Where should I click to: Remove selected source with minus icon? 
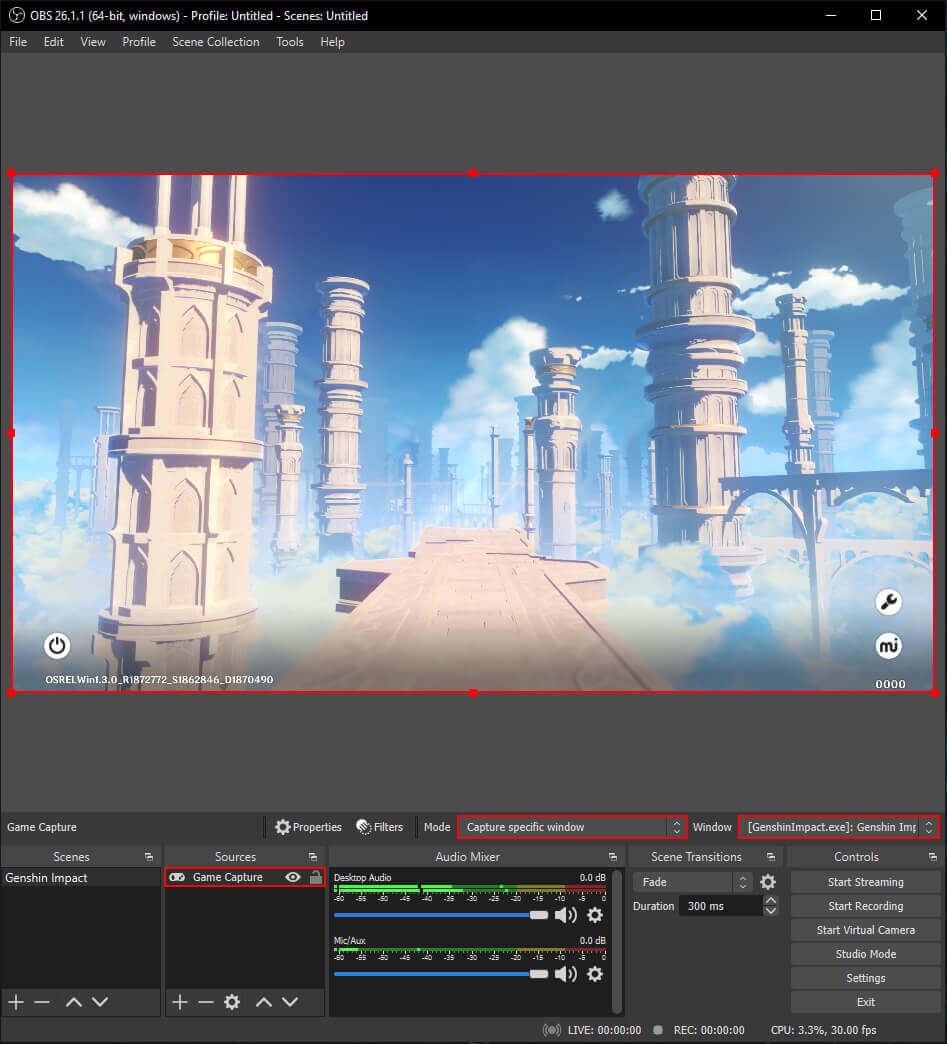click(206, 1002)
